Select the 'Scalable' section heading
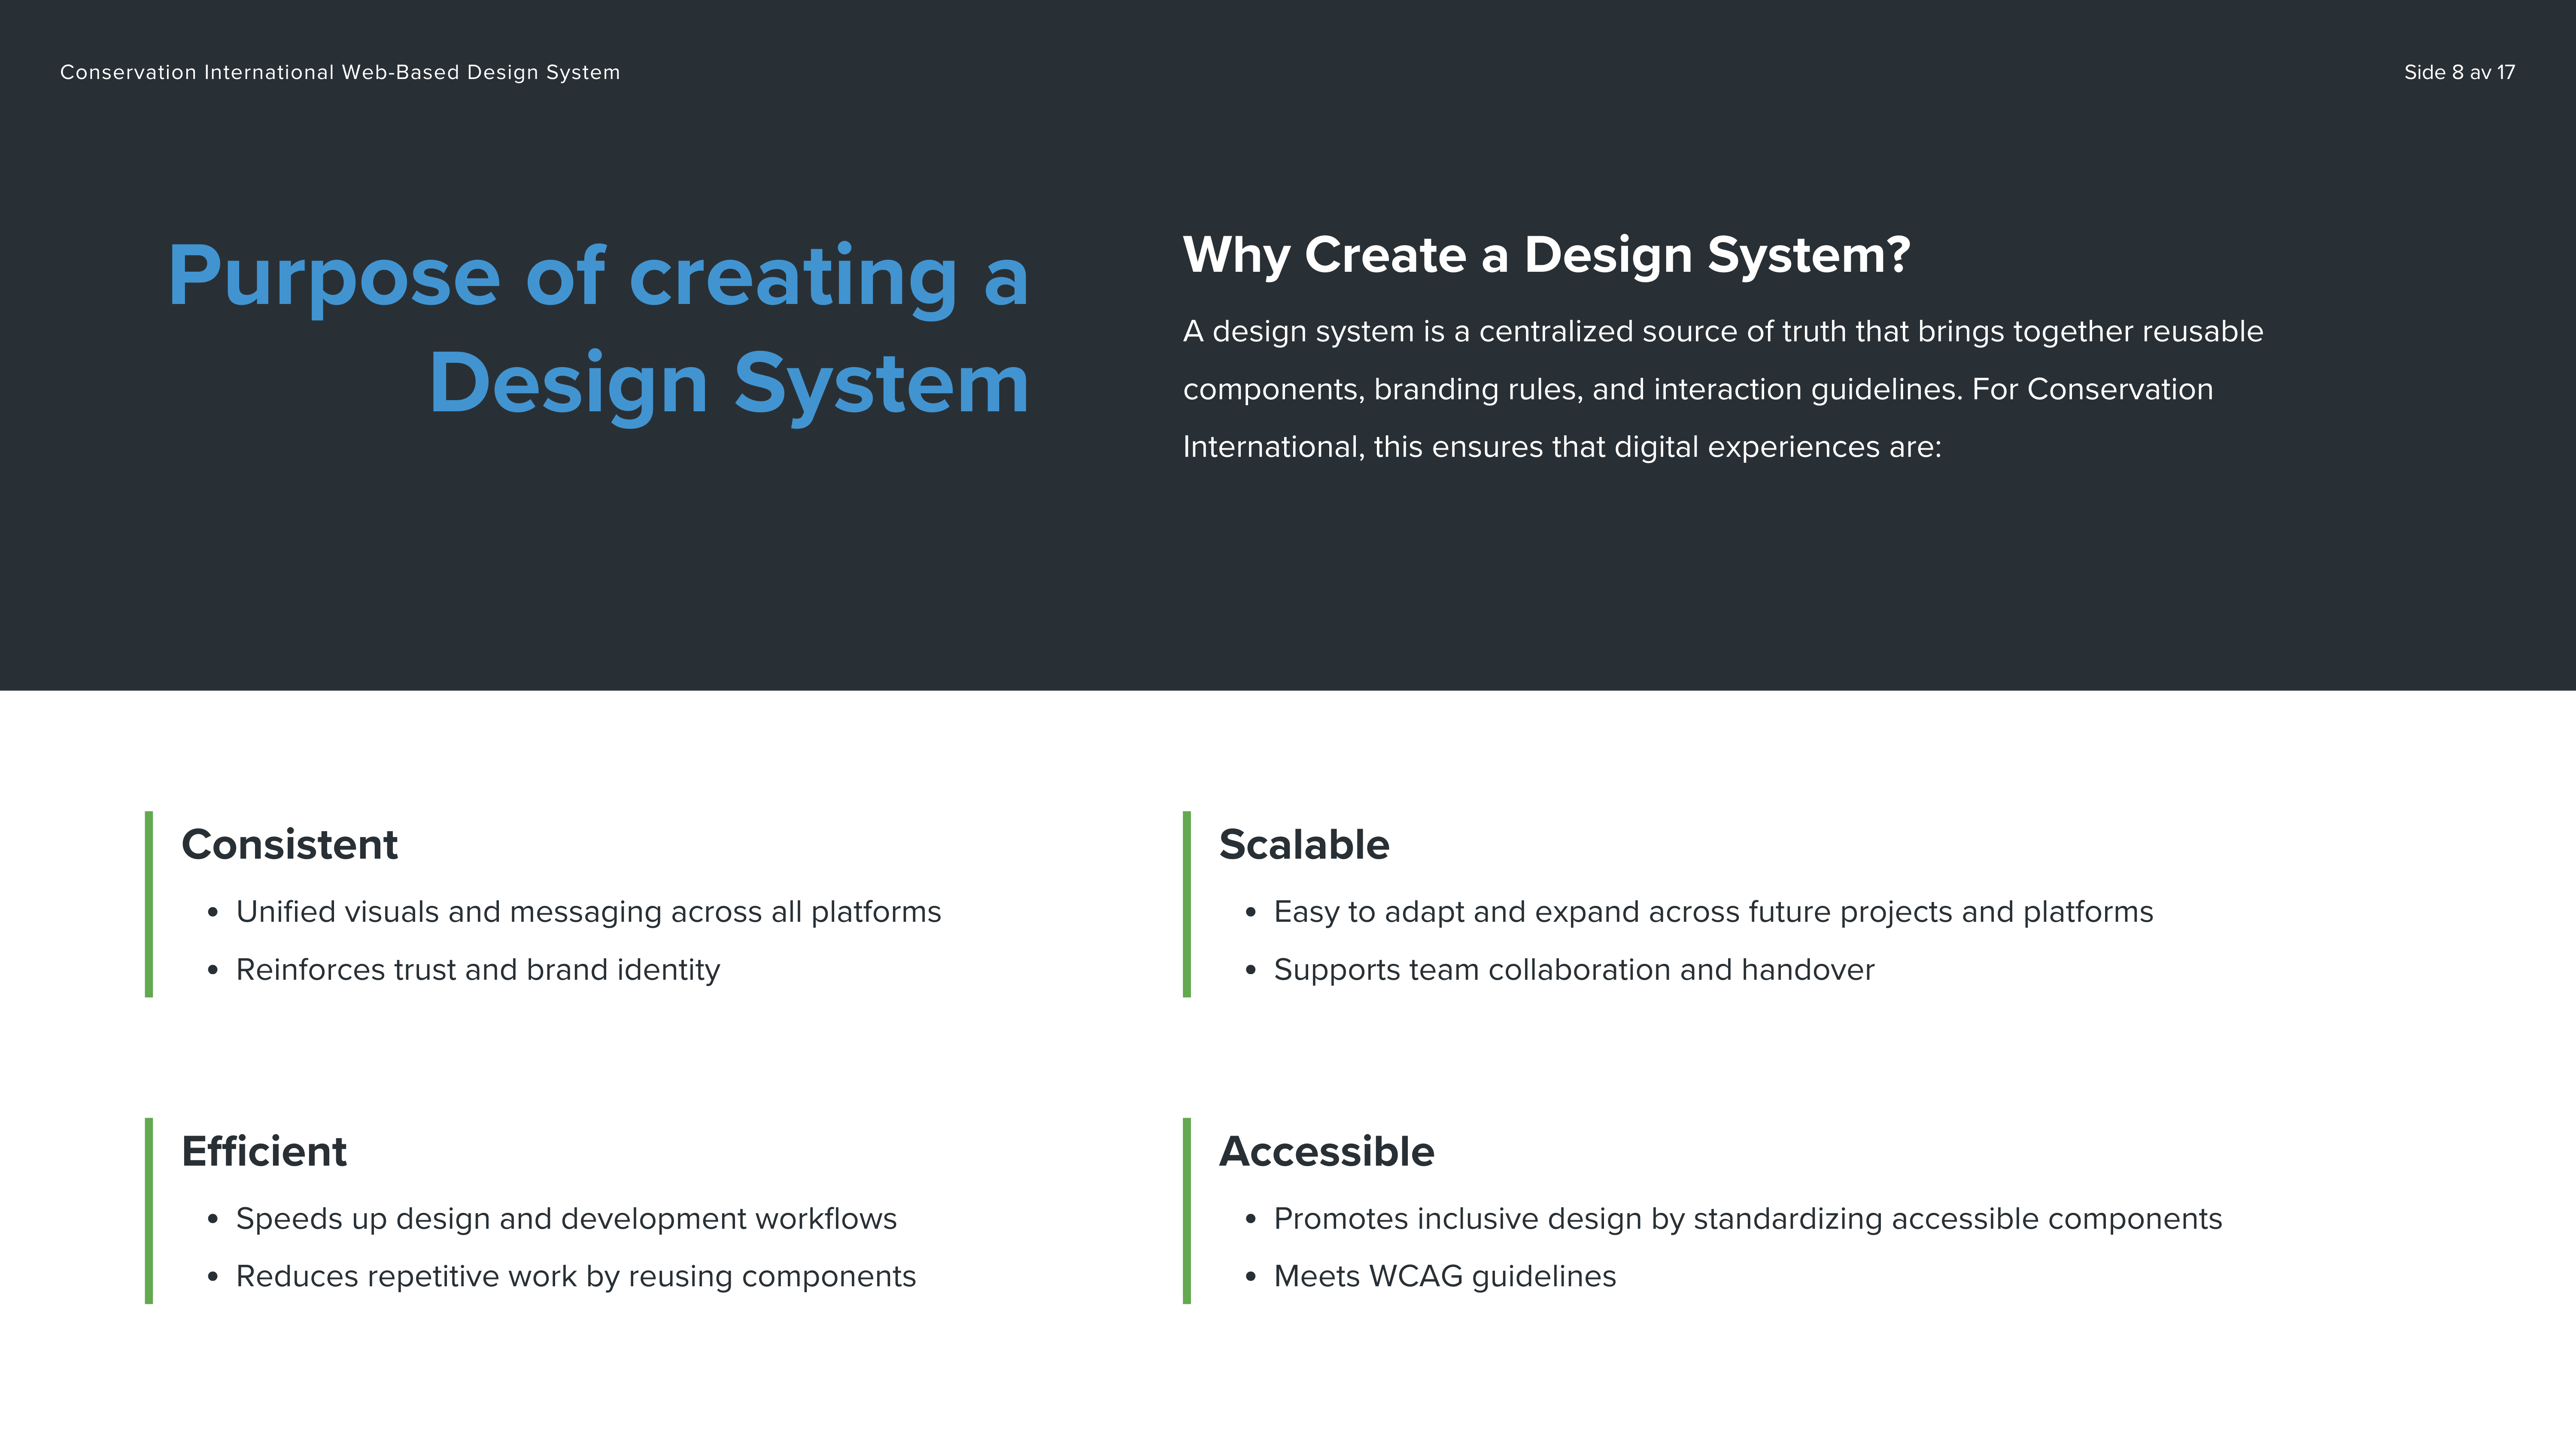 1303,845
